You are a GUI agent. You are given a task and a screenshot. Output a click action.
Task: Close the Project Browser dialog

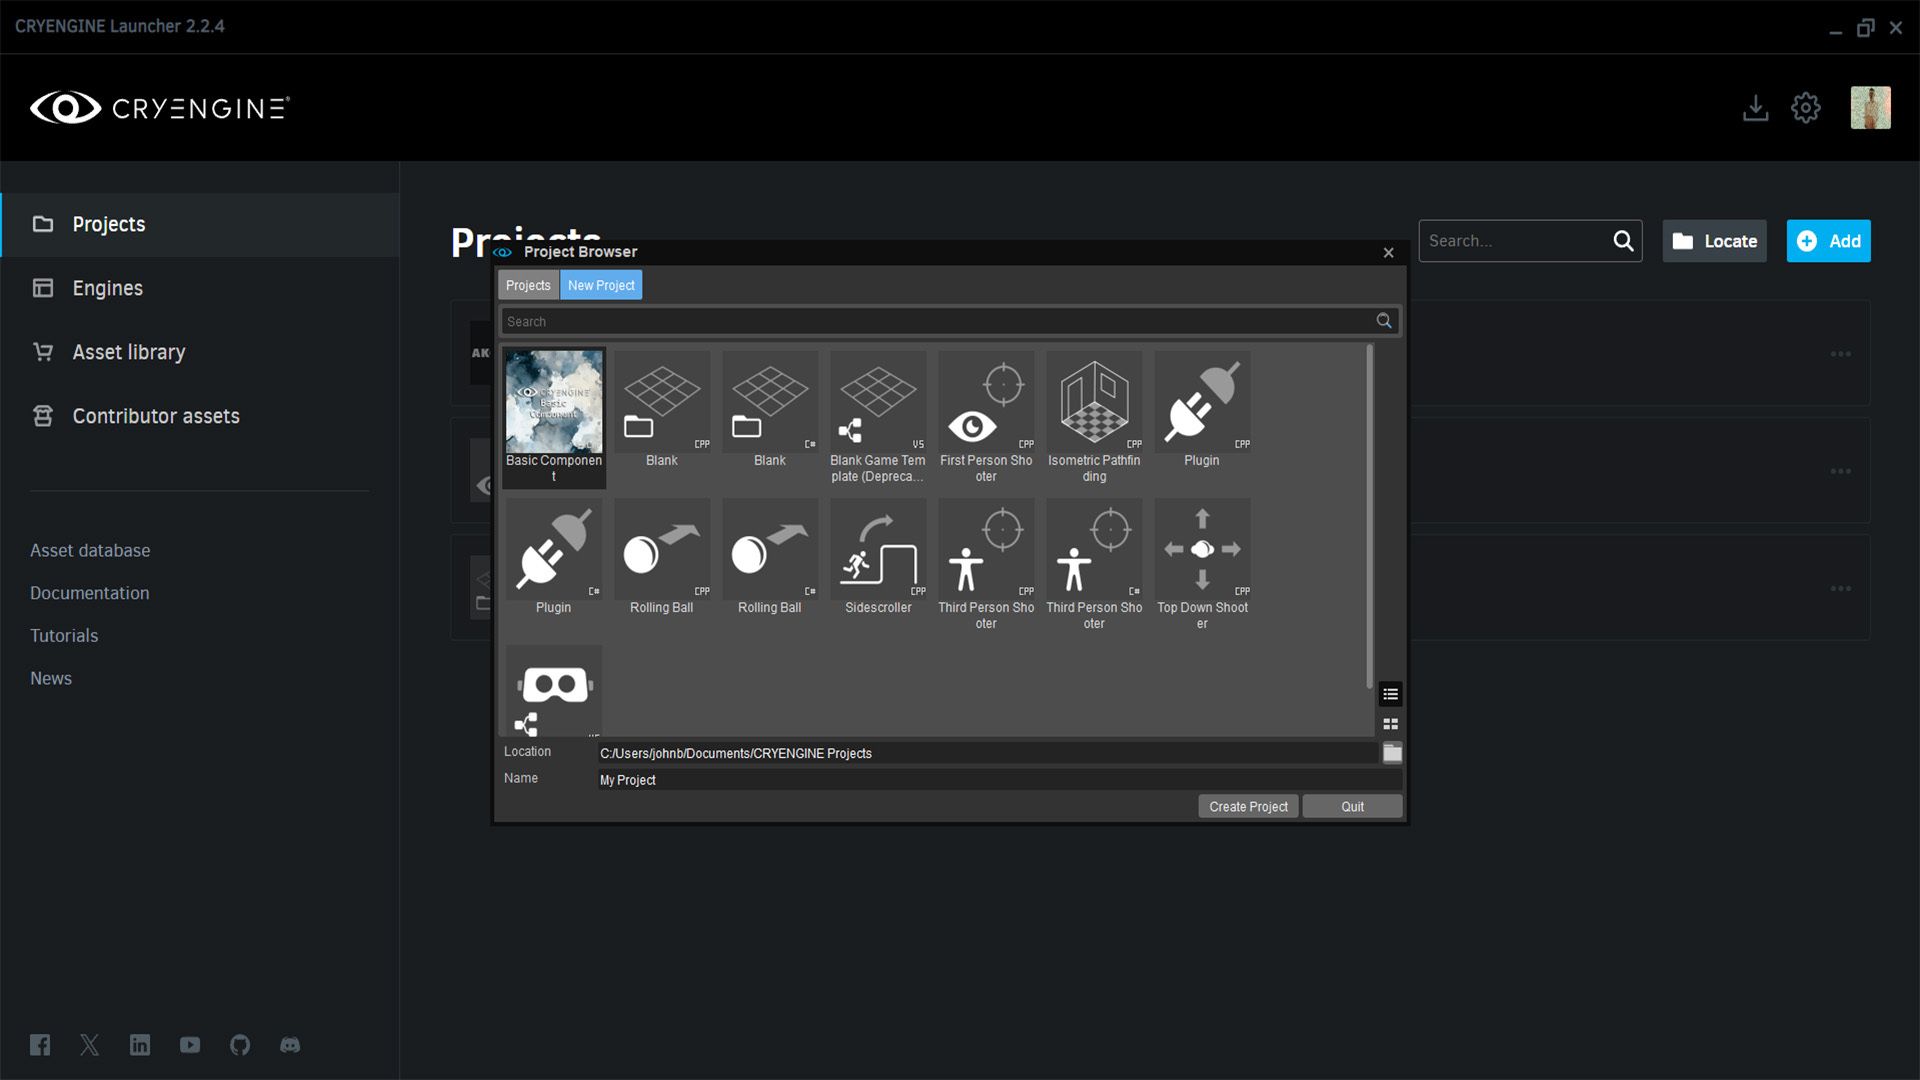(1388, 253)
